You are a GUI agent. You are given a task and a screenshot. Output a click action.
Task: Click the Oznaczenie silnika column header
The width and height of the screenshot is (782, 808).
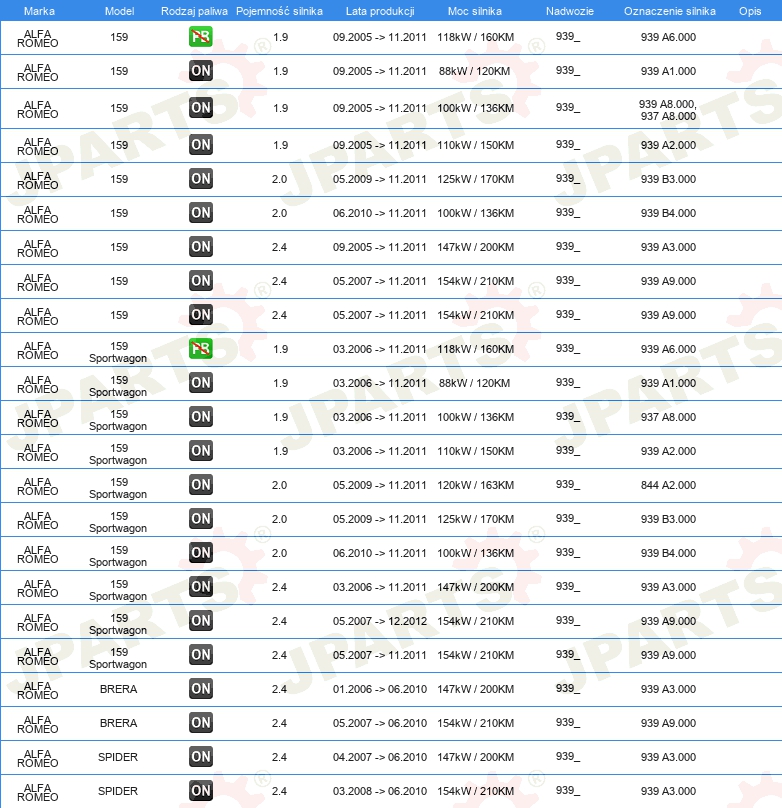669,11
